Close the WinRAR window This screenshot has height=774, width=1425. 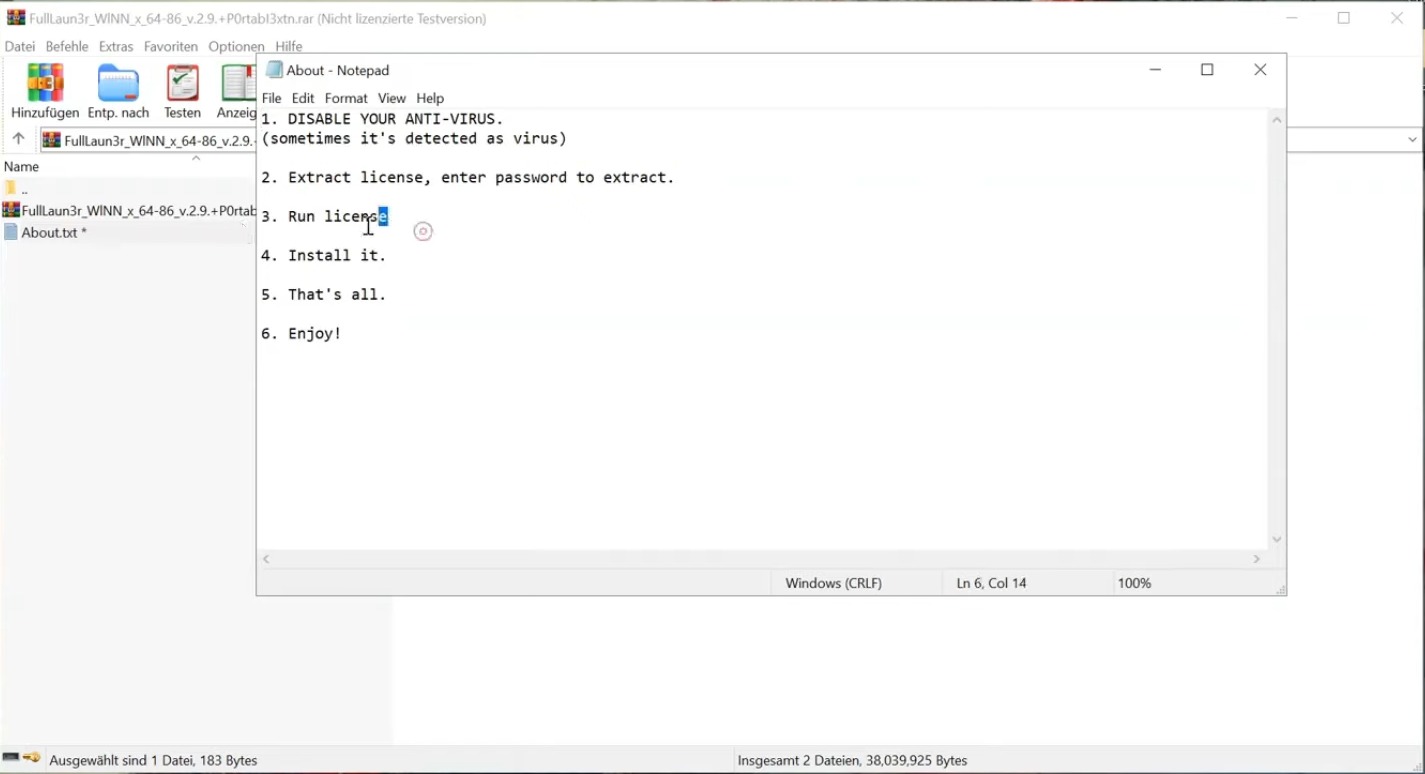pyautogui.click(x=1397, y=18)
